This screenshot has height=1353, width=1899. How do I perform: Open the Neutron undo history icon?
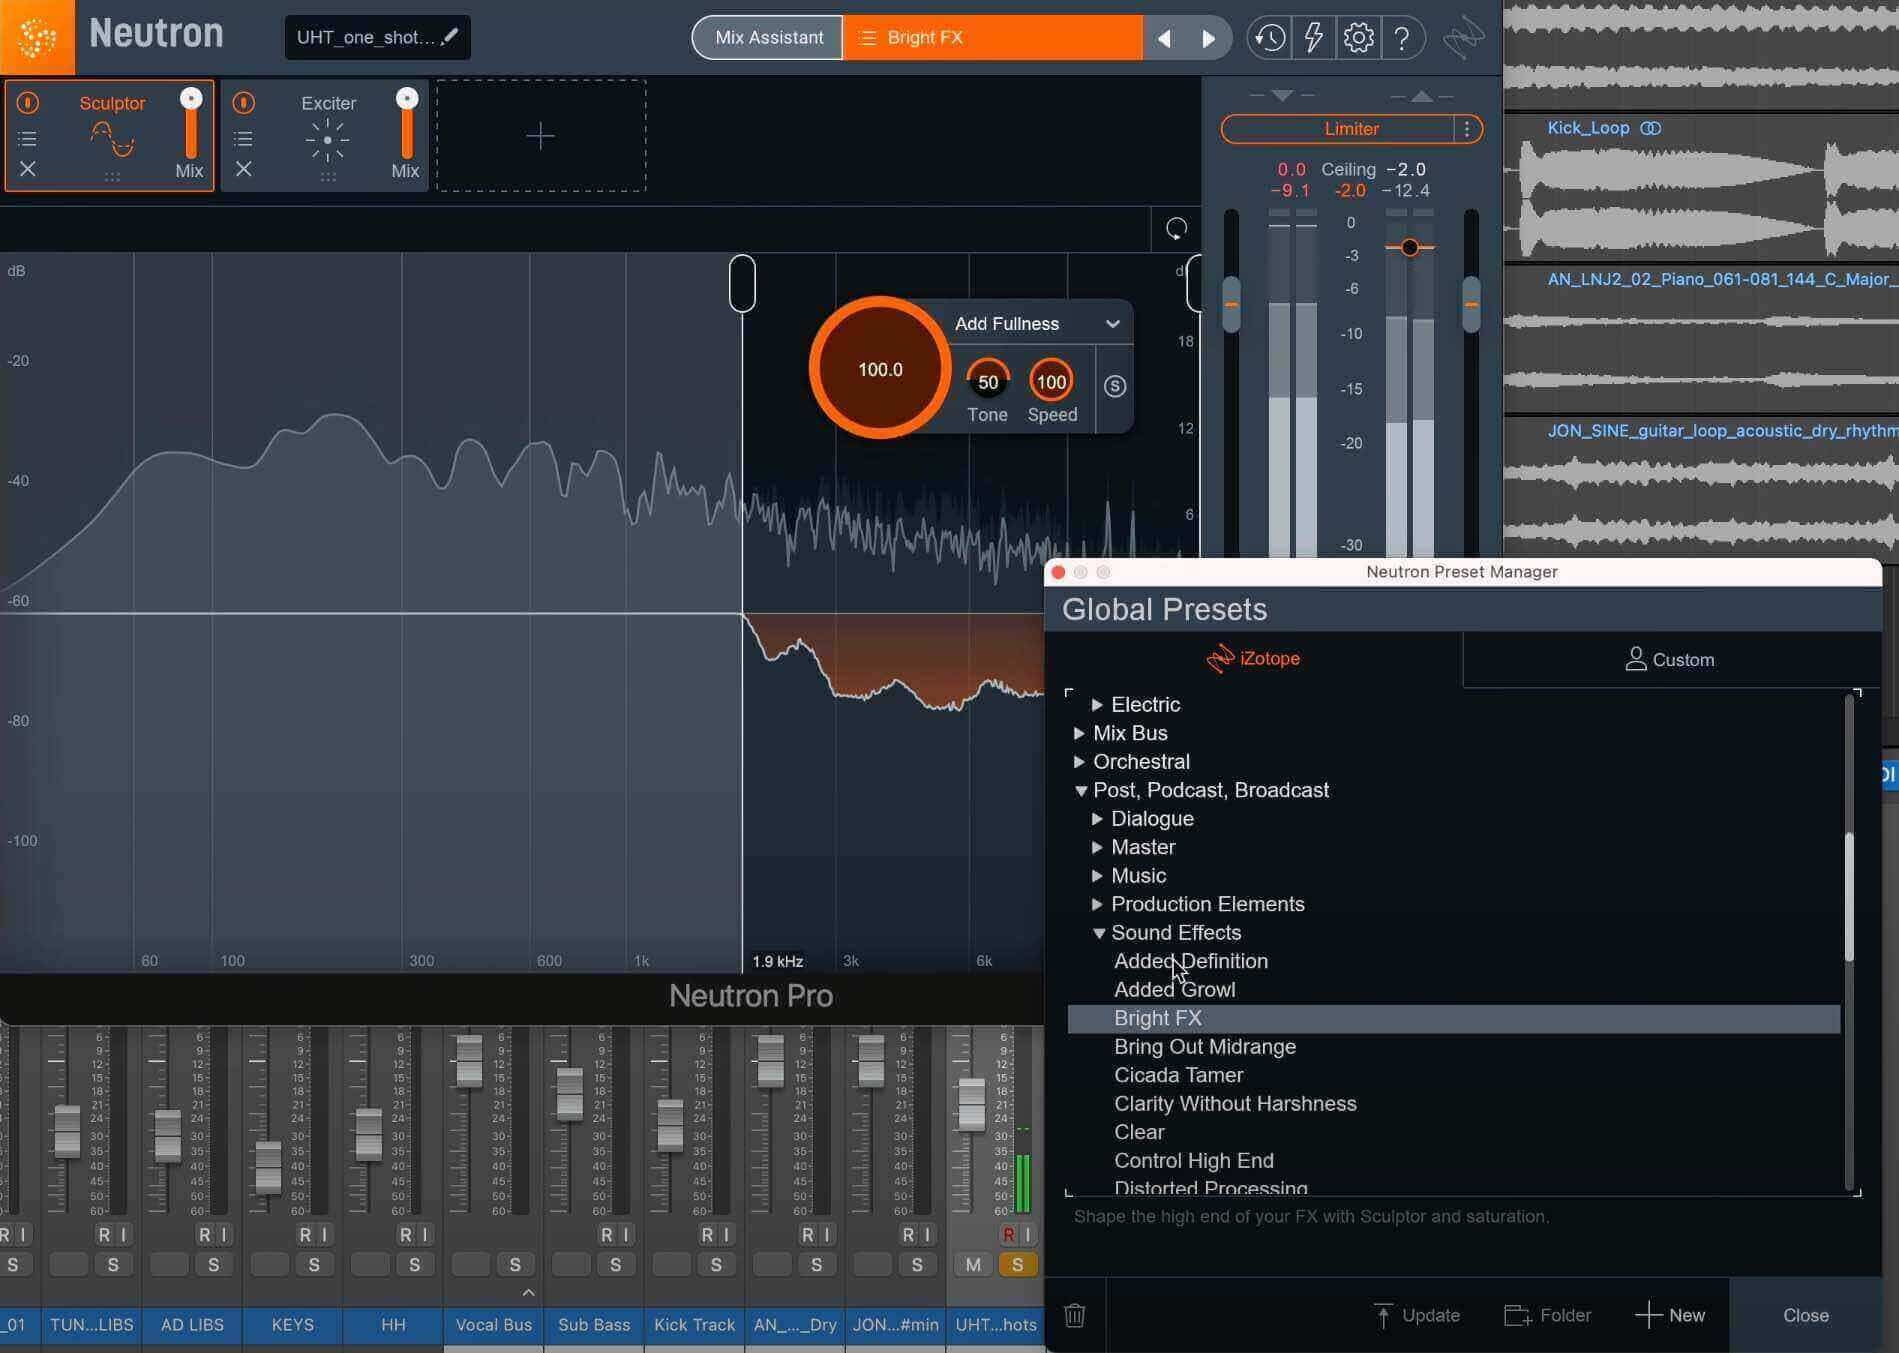[1269, 38]
